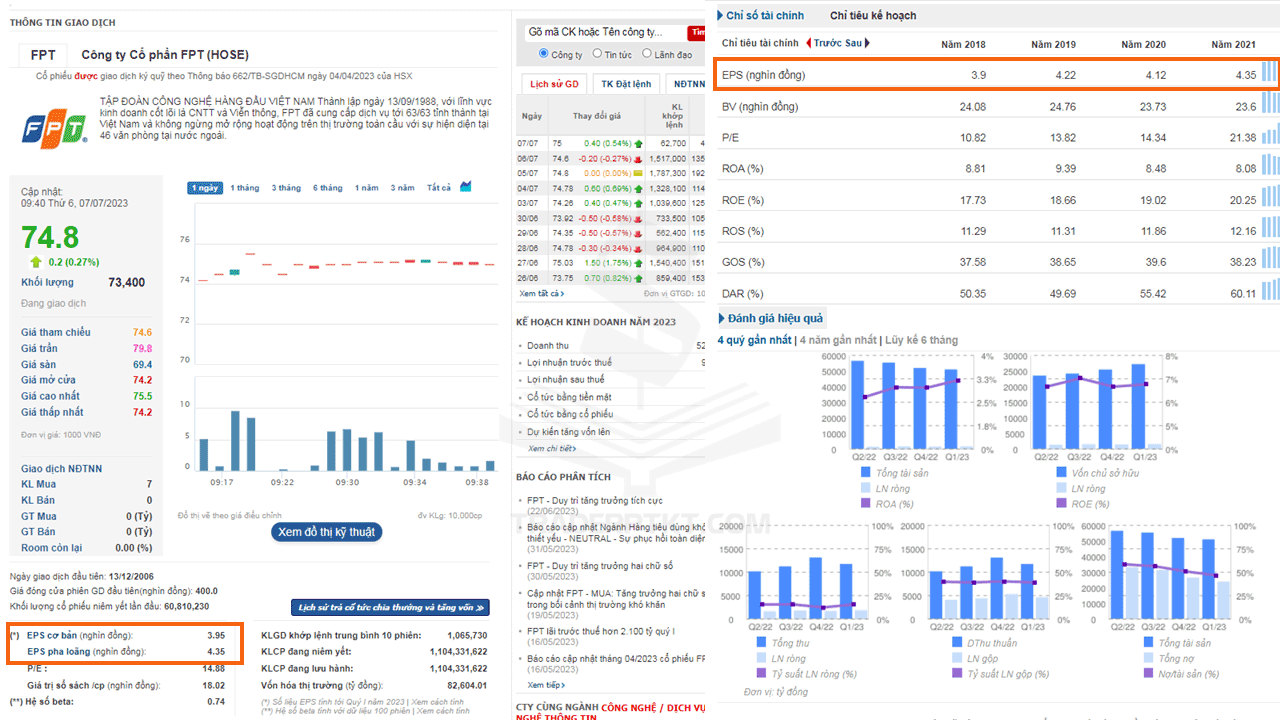
Task: Select the Tin tức radio button
Action: pos(597,54)
